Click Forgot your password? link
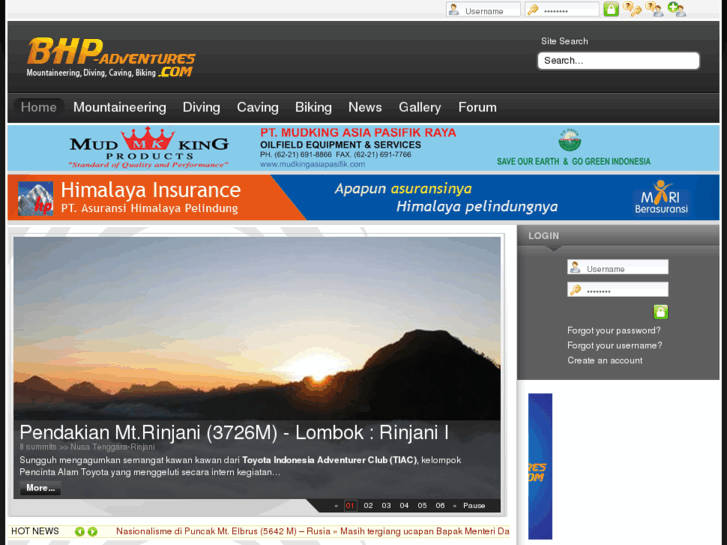 click(614, 331)
